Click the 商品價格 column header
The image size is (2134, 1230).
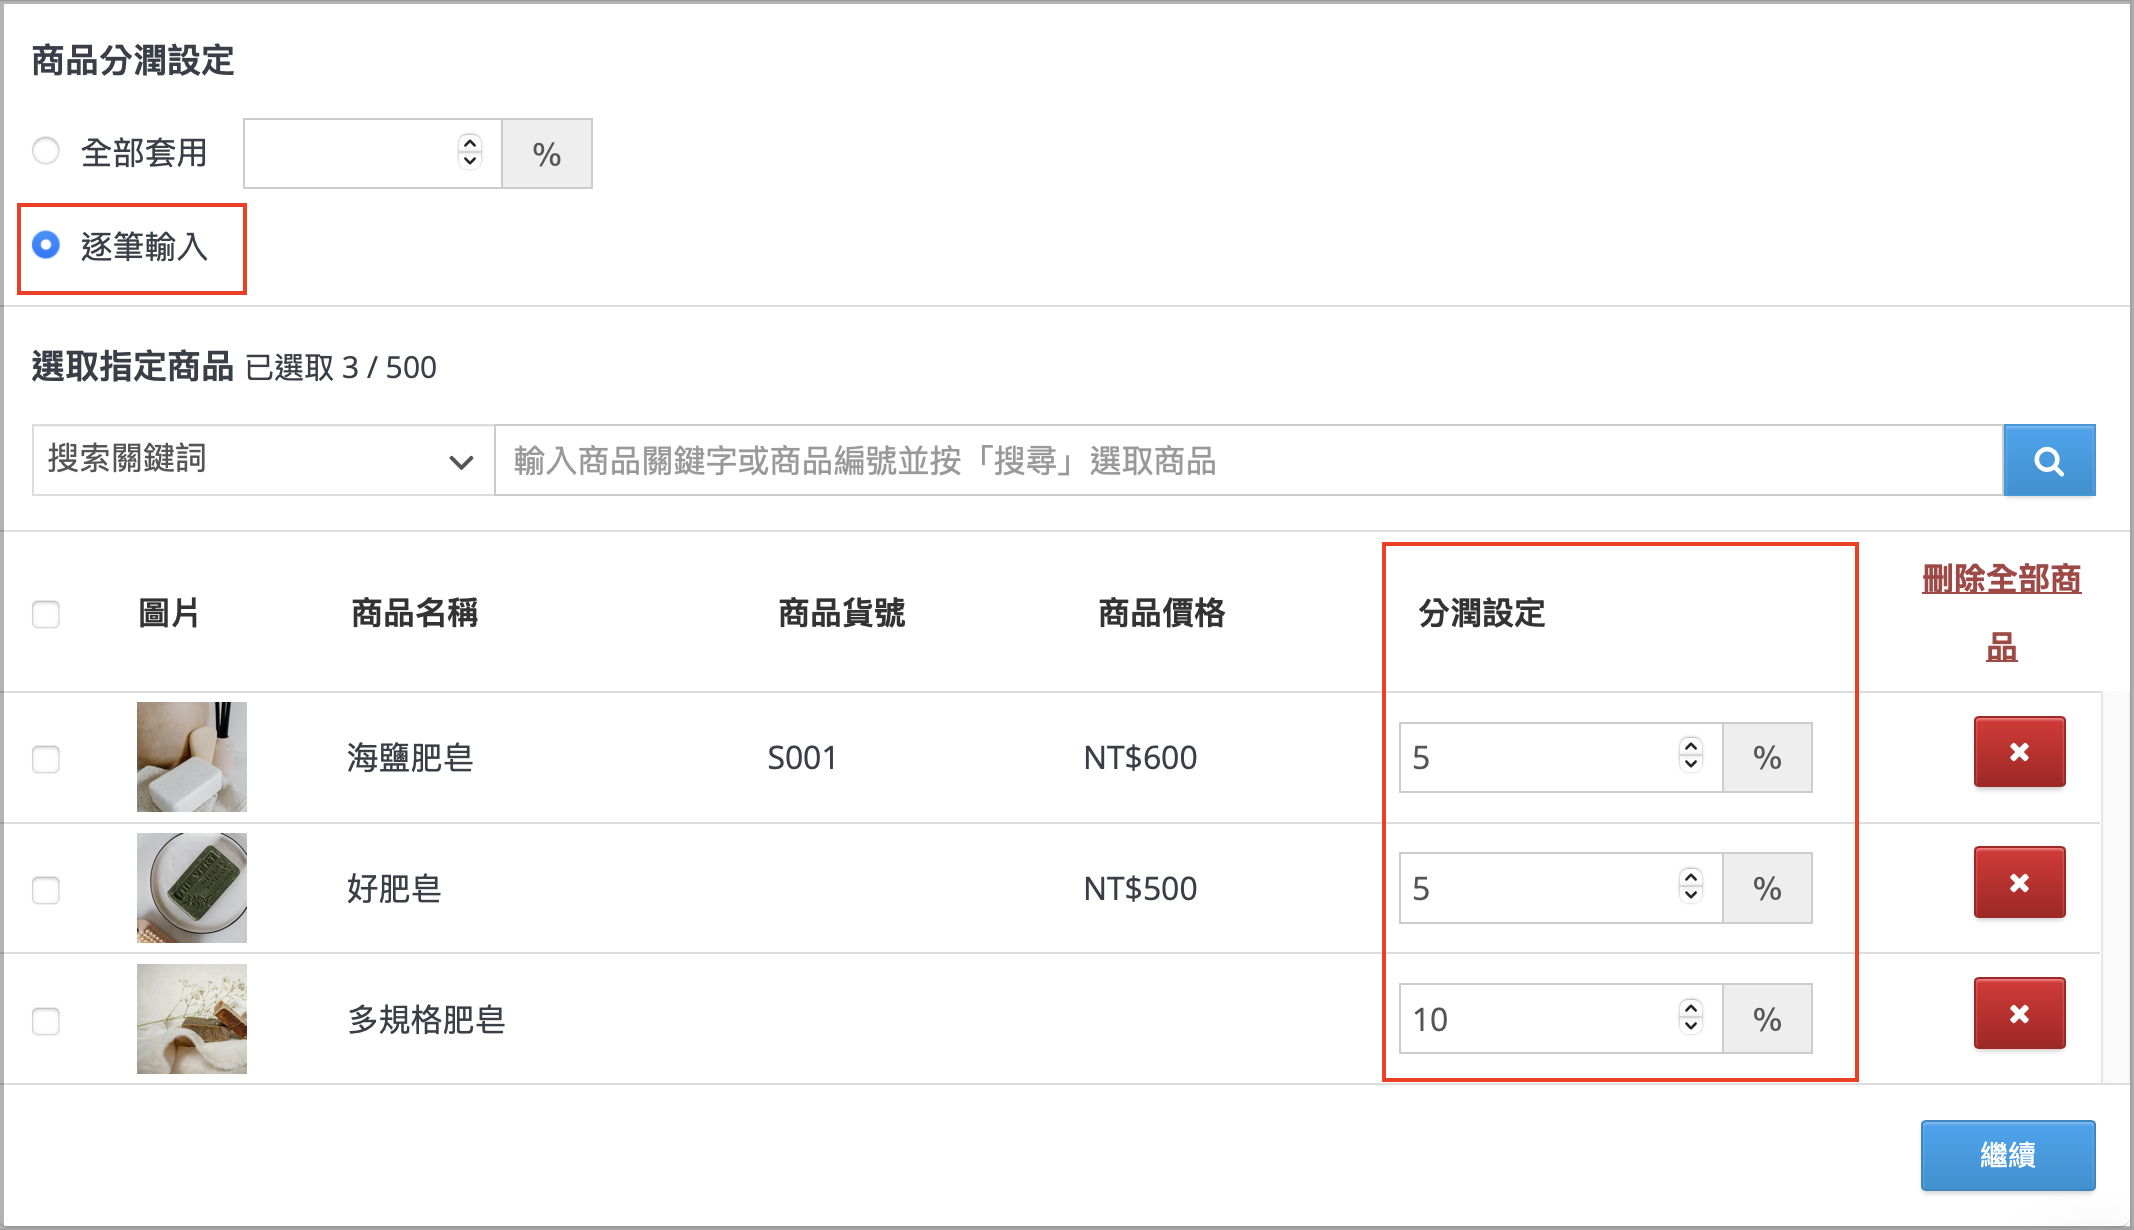1162,613
